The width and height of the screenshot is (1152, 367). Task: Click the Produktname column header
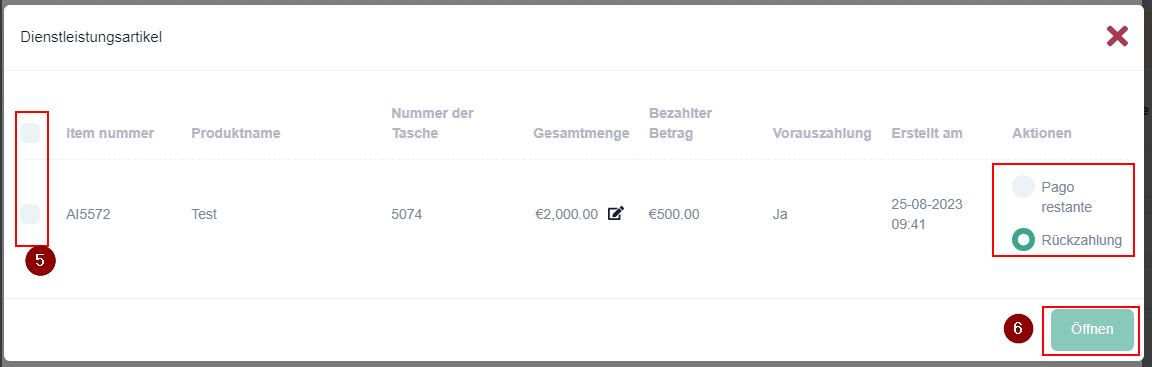pyautogui.click(x=236, y=134)
